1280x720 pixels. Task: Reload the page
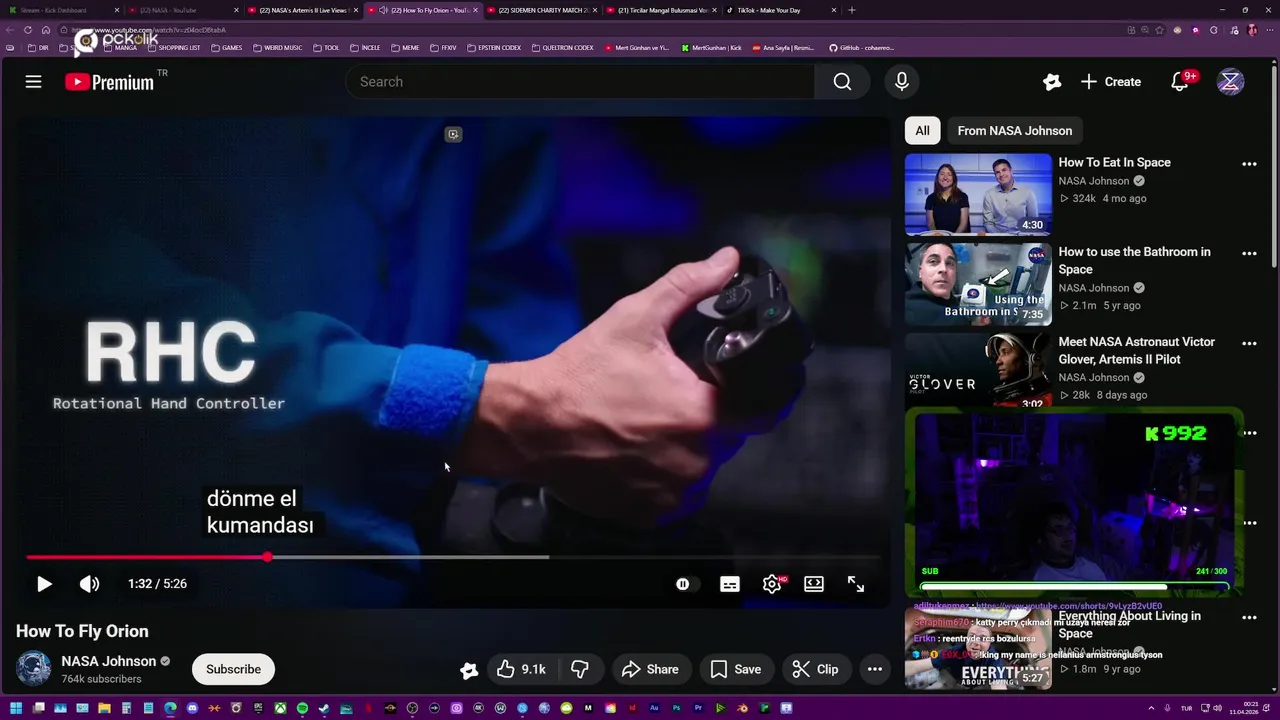pyautogui.click(x=28, y=30)
